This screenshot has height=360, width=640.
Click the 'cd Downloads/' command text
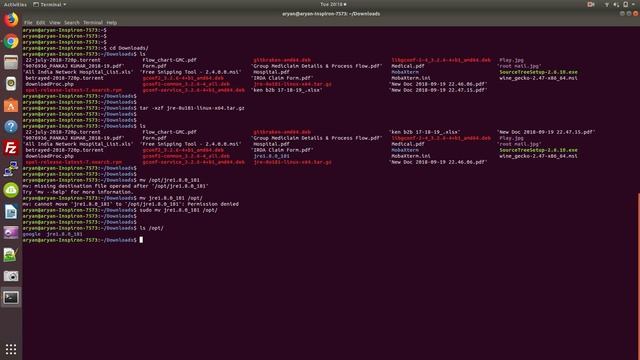[x=129, y=48]
